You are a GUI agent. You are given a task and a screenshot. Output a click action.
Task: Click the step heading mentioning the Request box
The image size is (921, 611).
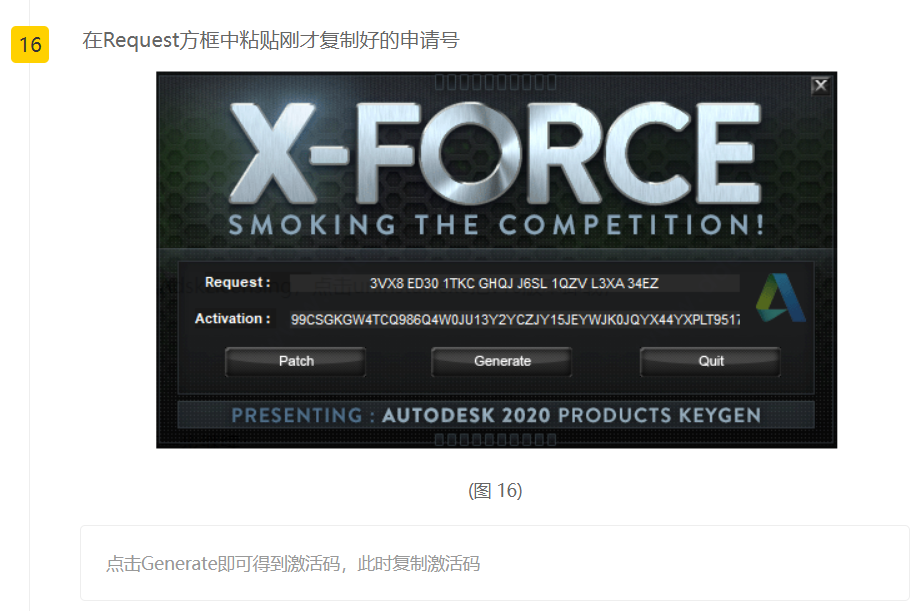pos(271,41)
